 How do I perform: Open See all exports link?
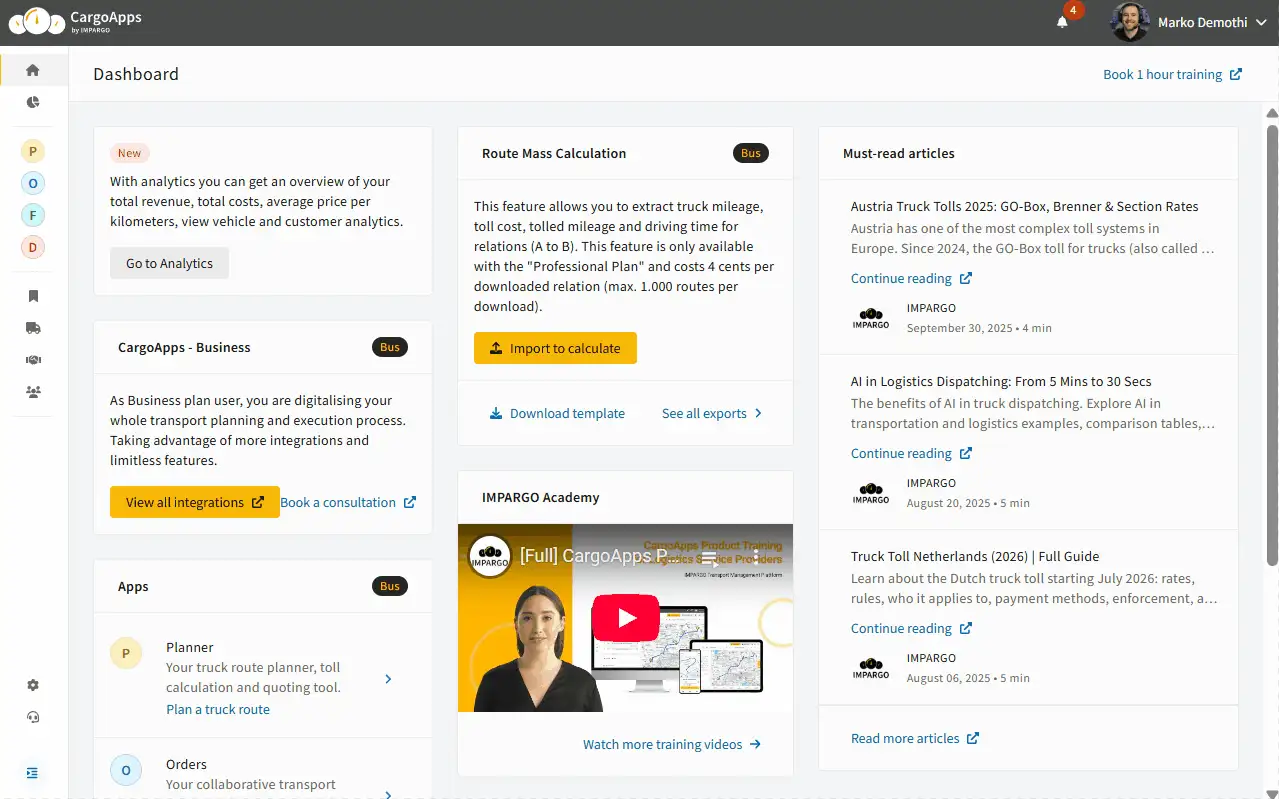click(x=712, y=413)
